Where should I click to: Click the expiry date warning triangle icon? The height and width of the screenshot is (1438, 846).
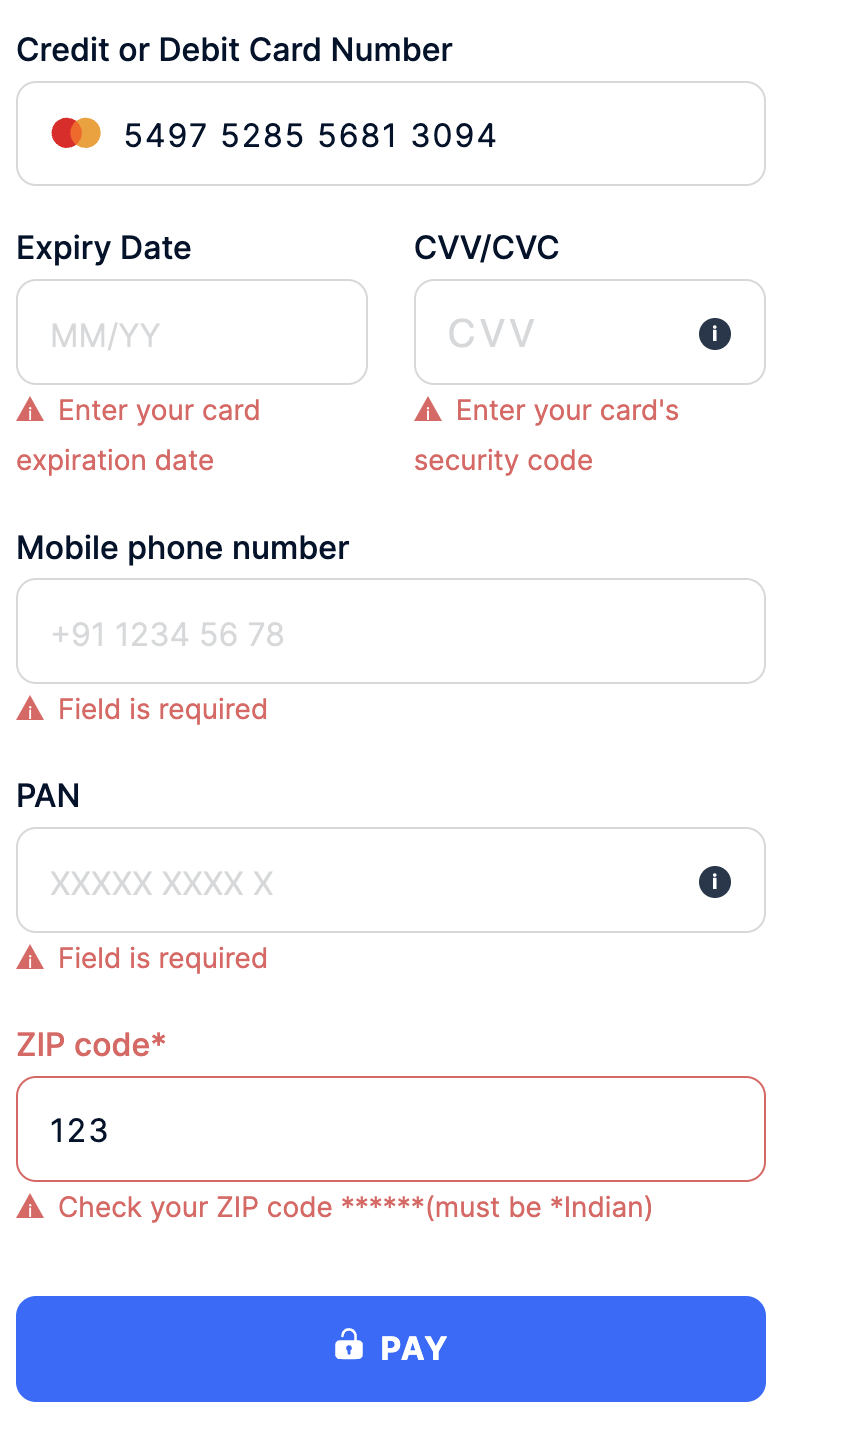(x=29, y=409)
